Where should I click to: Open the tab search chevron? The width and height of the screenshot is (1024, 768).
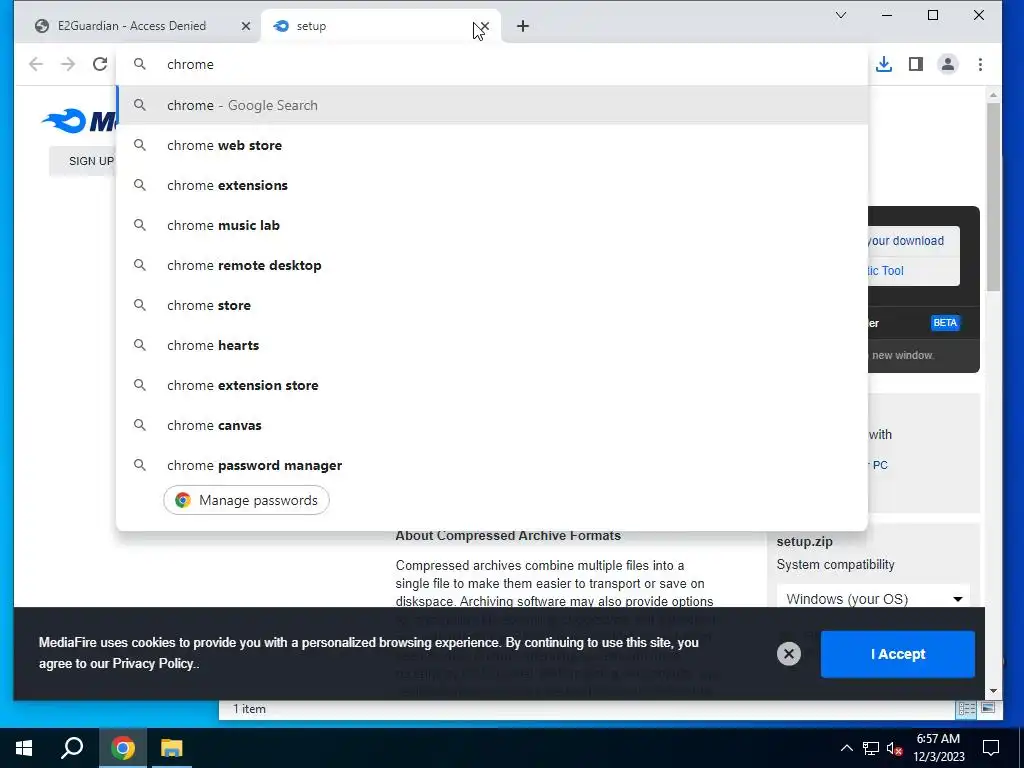tap(841, 15)
